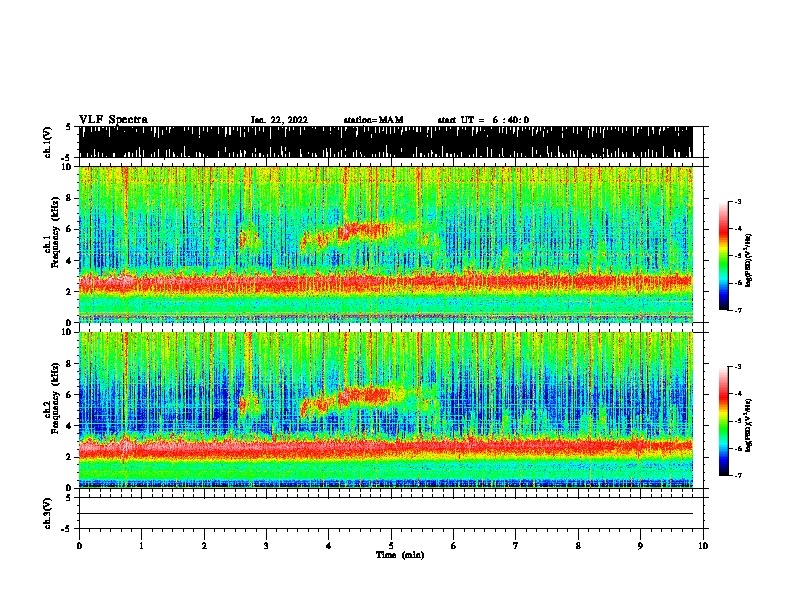
Task: Click the "VLF Spectra" title text
Action: pyautogui.click(x=113, y=120)
